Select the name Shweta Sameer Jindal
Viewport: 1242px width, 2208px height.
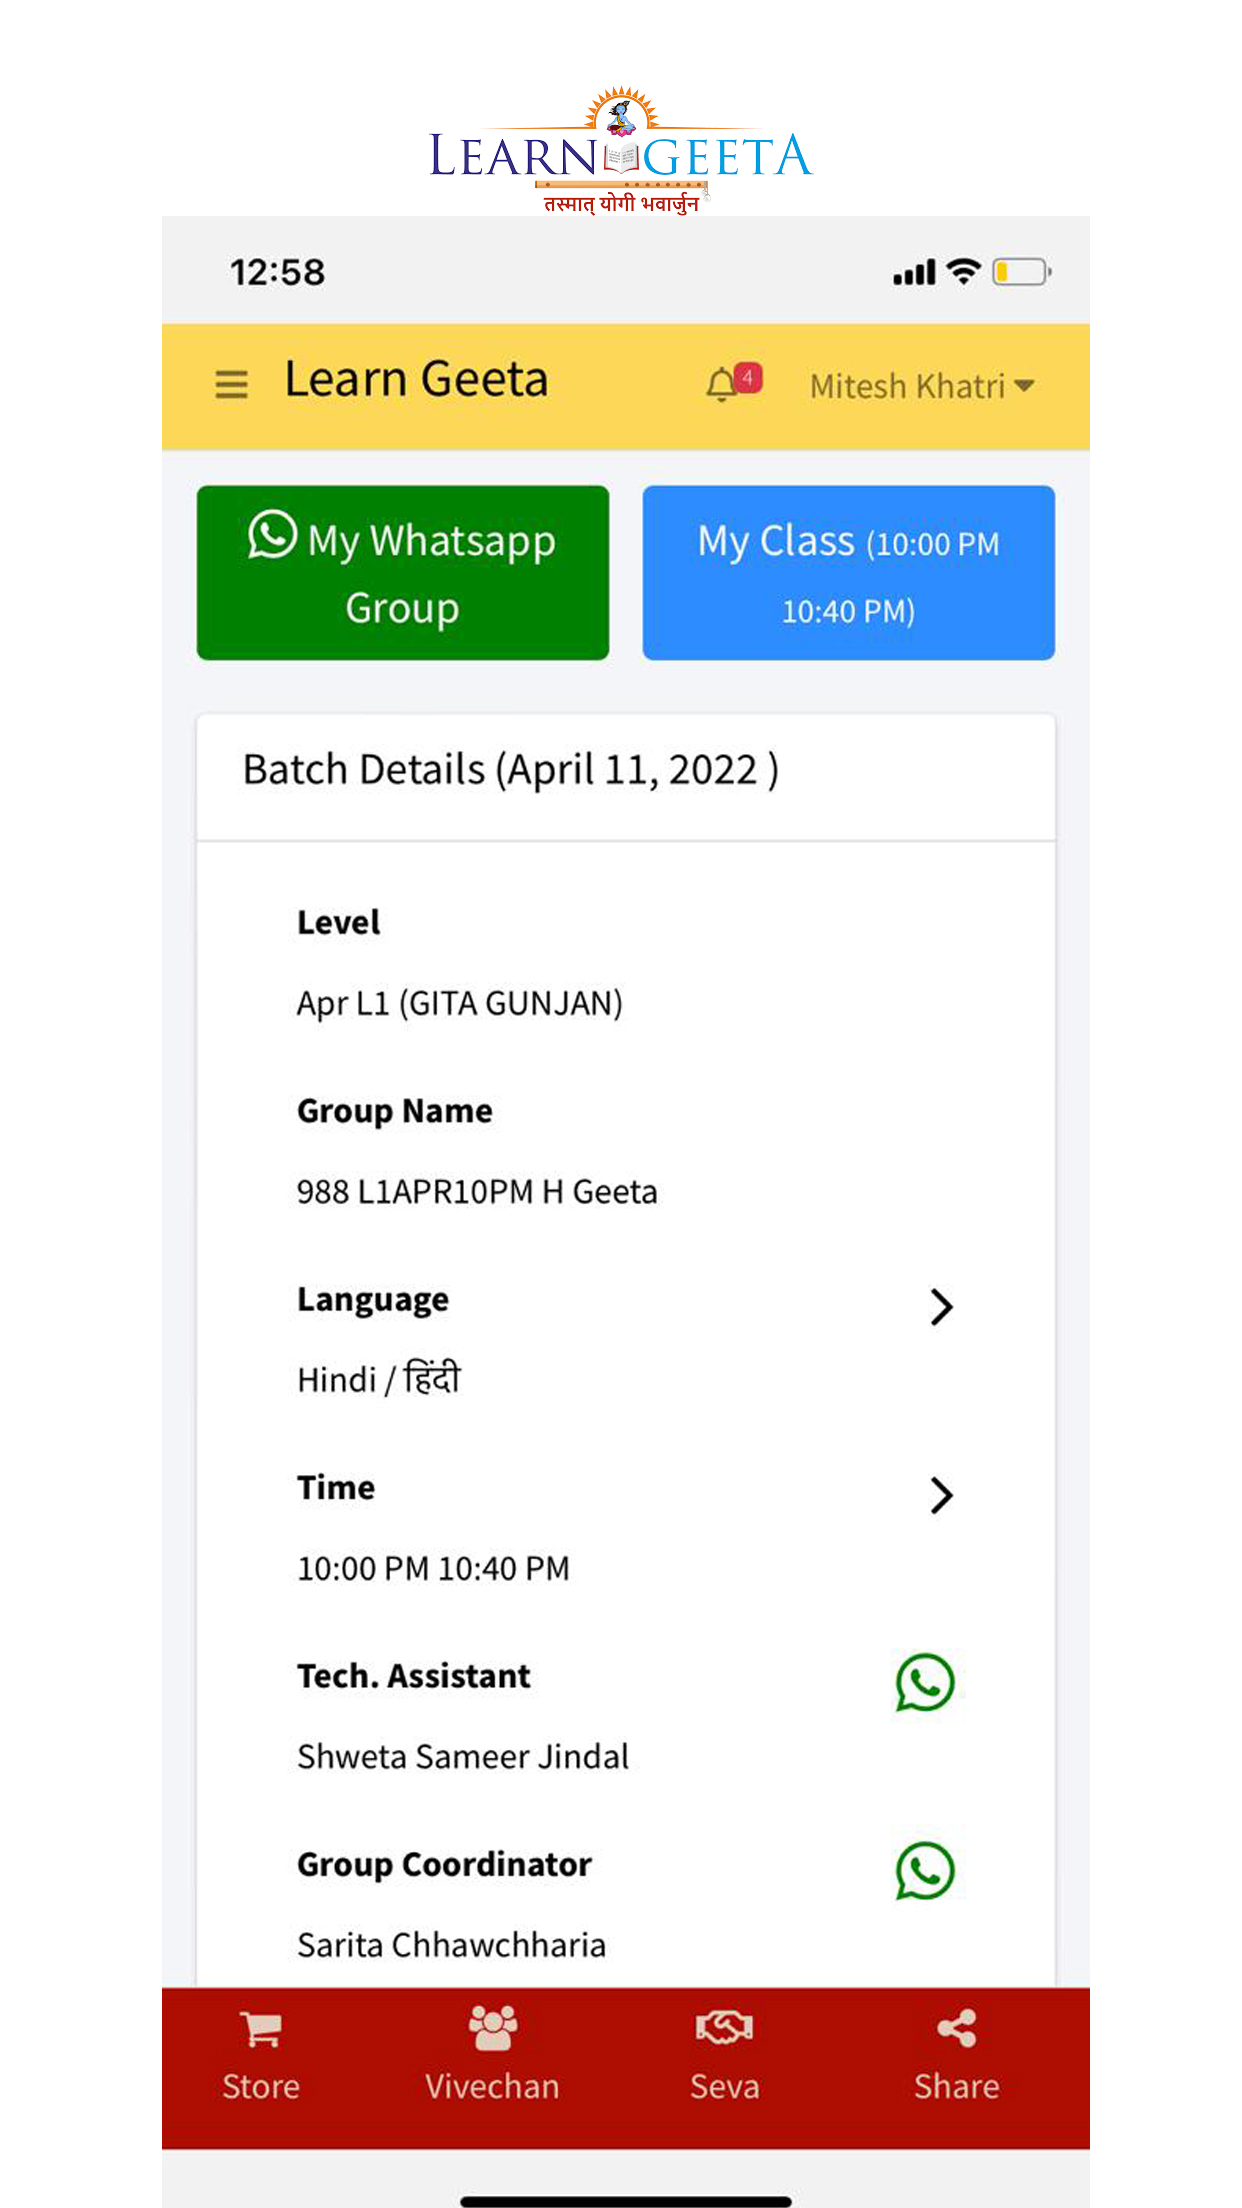463,1757
